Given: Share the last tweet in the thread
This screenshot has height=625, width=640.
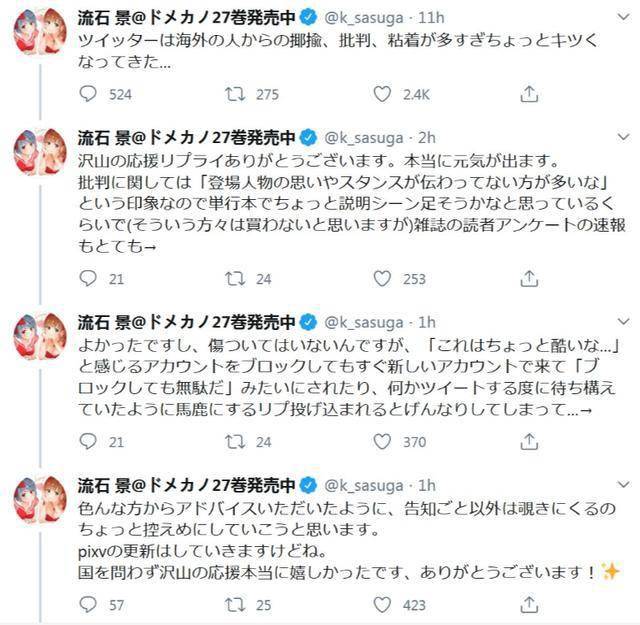Looking at the screenshot, I should coord(527,604).
